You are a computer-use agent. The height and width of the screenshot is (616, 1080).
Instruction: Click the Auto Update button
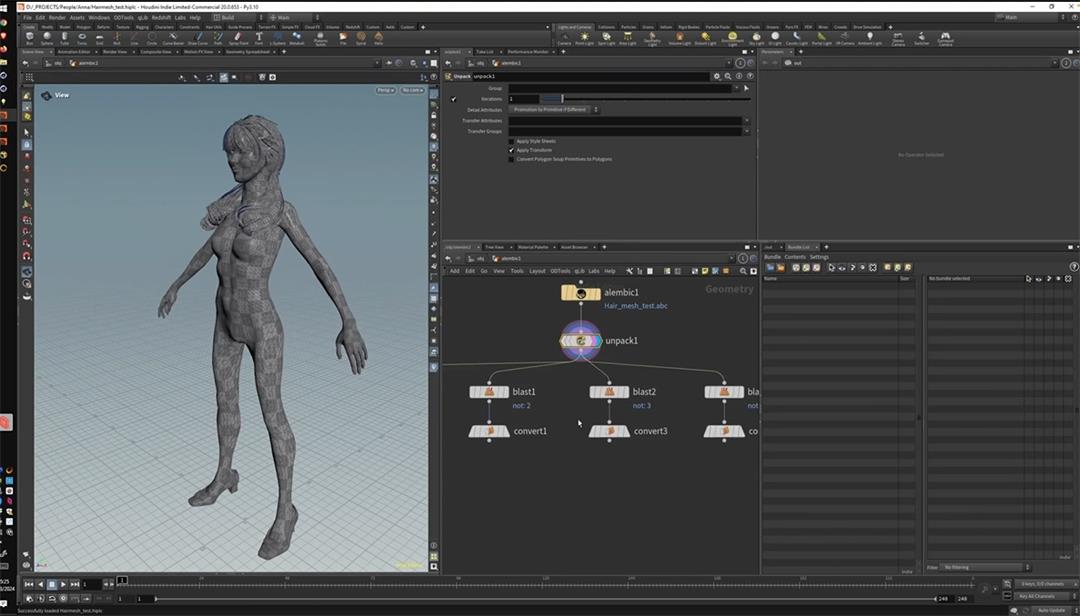[1050, 609]
